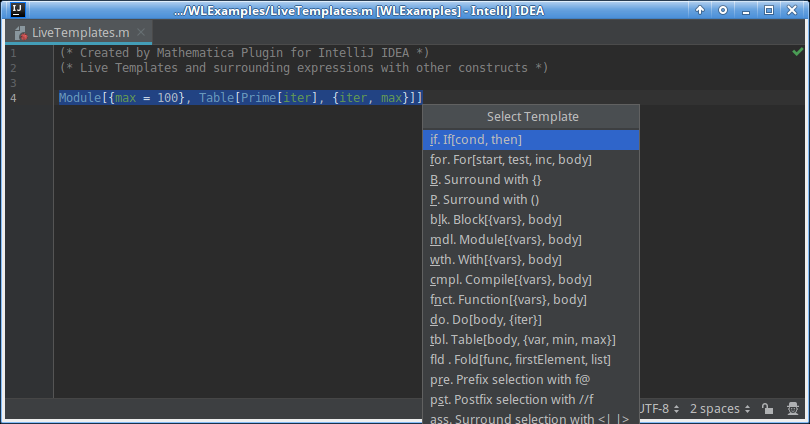
Task: Click the circle window button in title bar
Action: 723,10
